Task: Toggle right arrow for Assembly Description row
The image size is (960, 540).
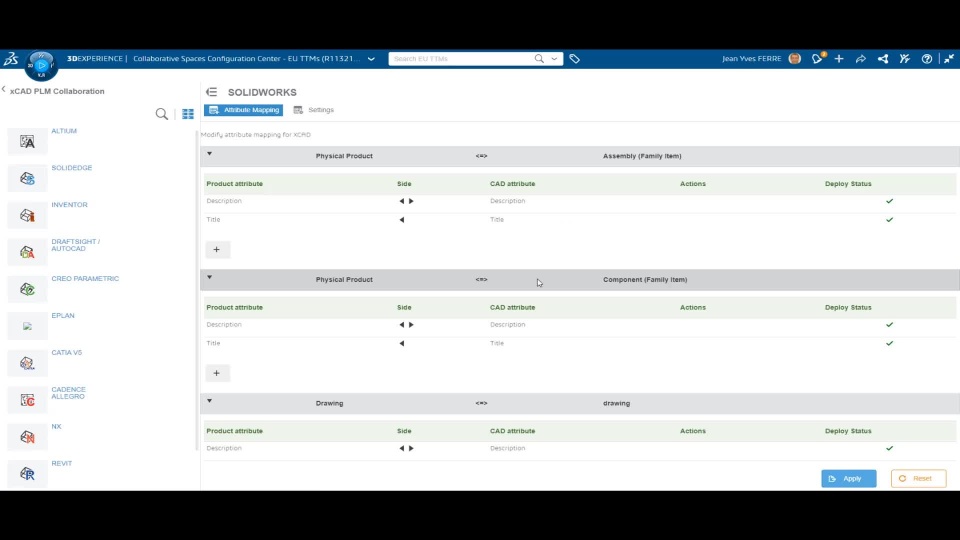Action: point(411,201)
